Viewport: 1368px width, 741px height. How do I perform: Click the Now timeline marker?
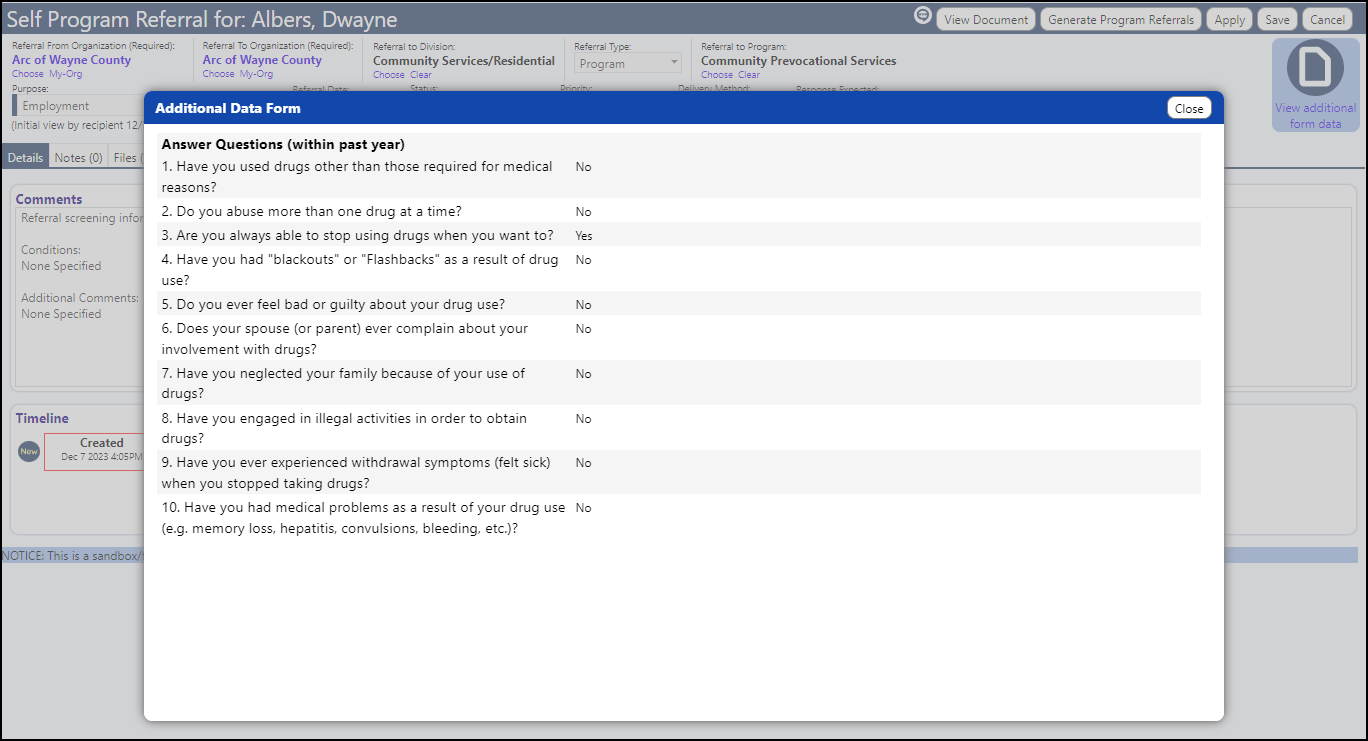tap(29, 451)
